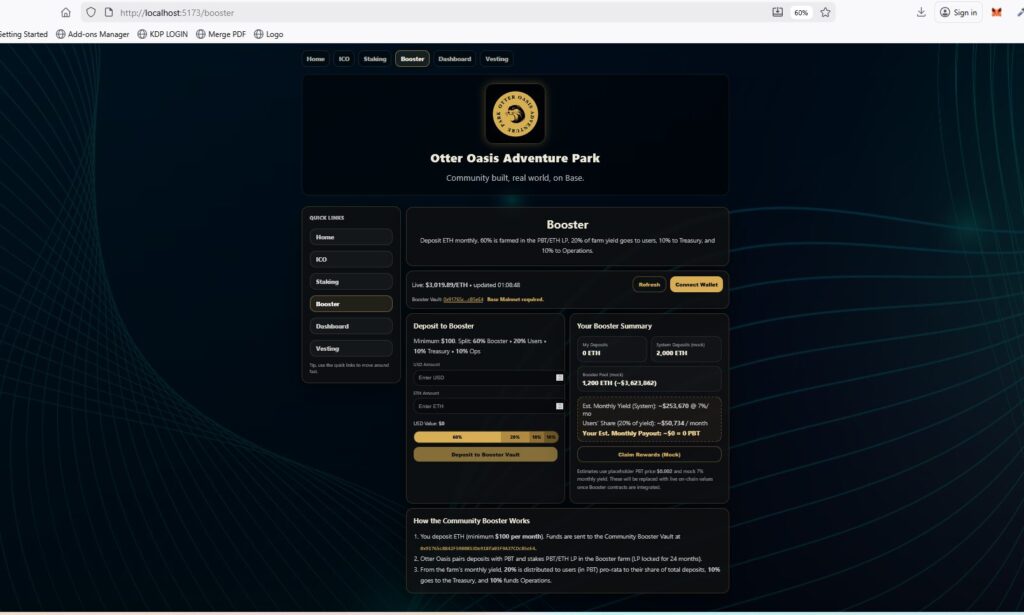
Task: Open the Vesting tab in top navigation
Action: [x=496, y=59]
